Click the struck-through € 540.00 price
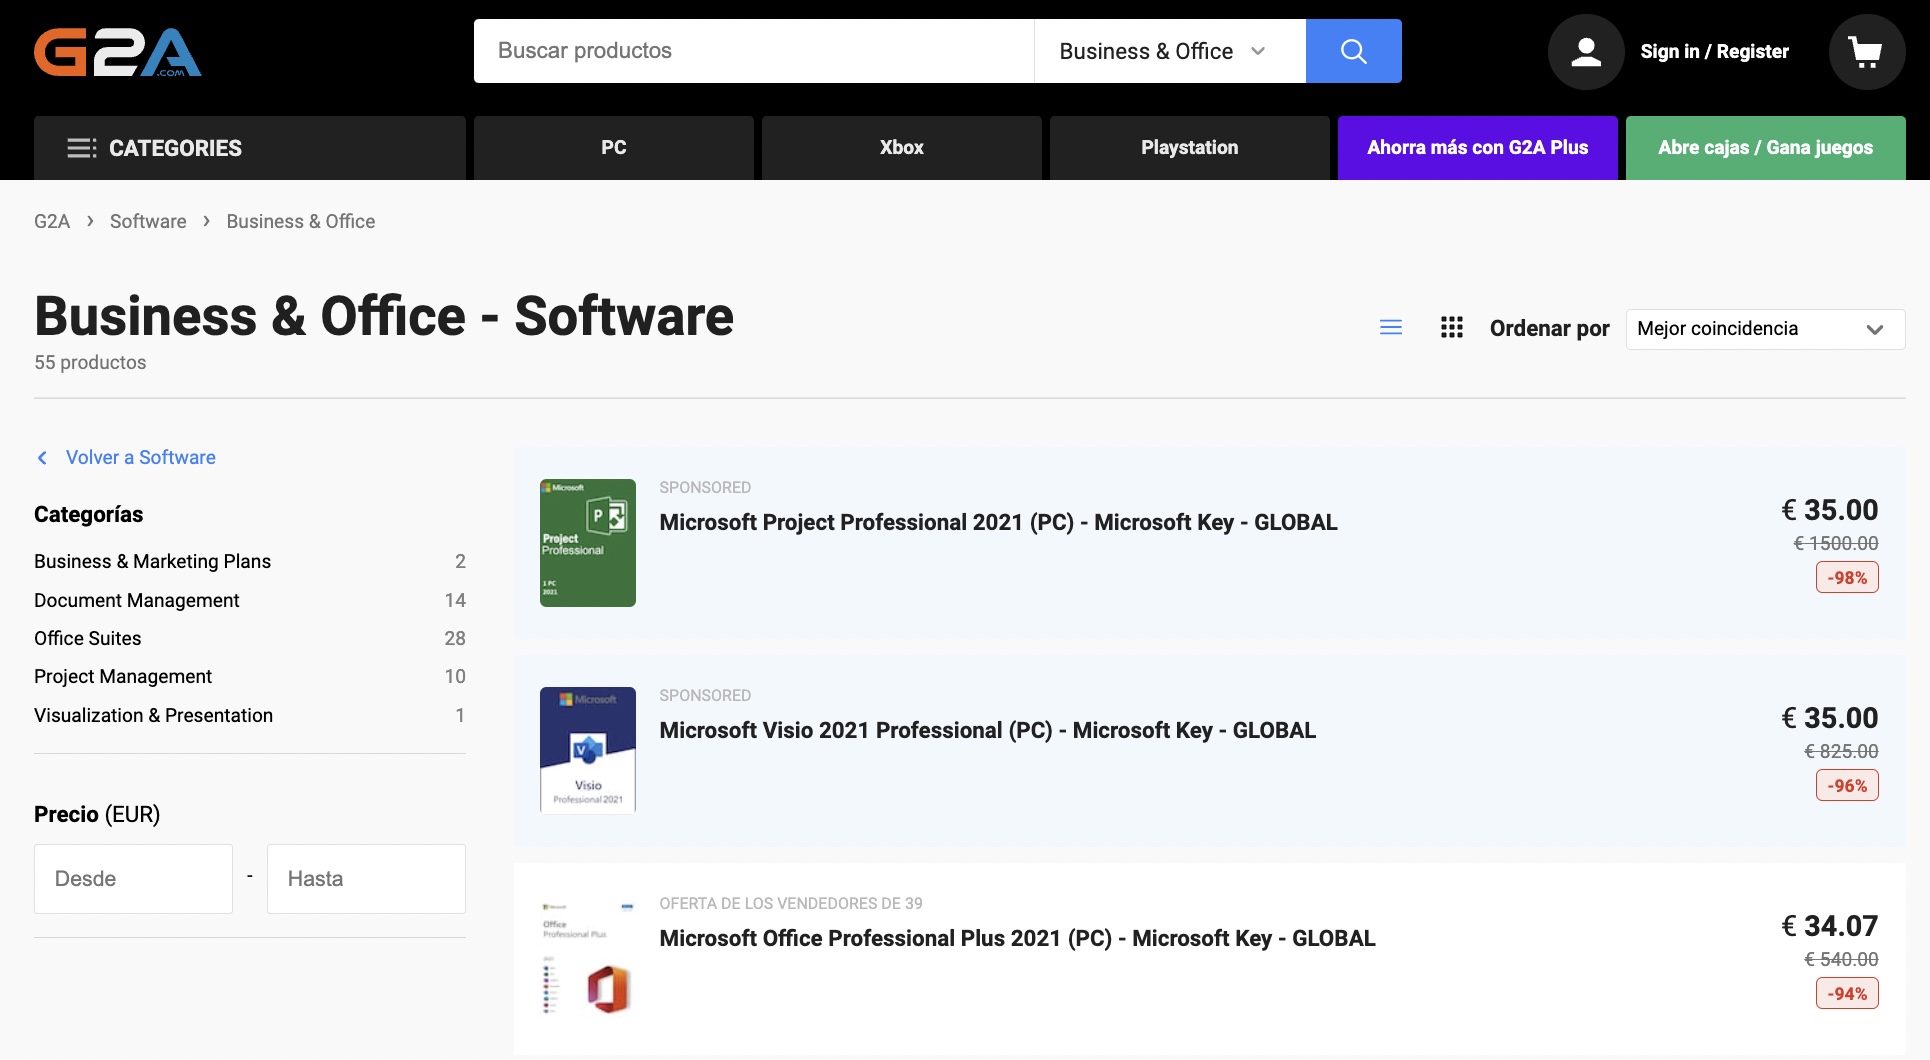The width and height of the screenshot is (1930, 1060). pos(1841,960)
